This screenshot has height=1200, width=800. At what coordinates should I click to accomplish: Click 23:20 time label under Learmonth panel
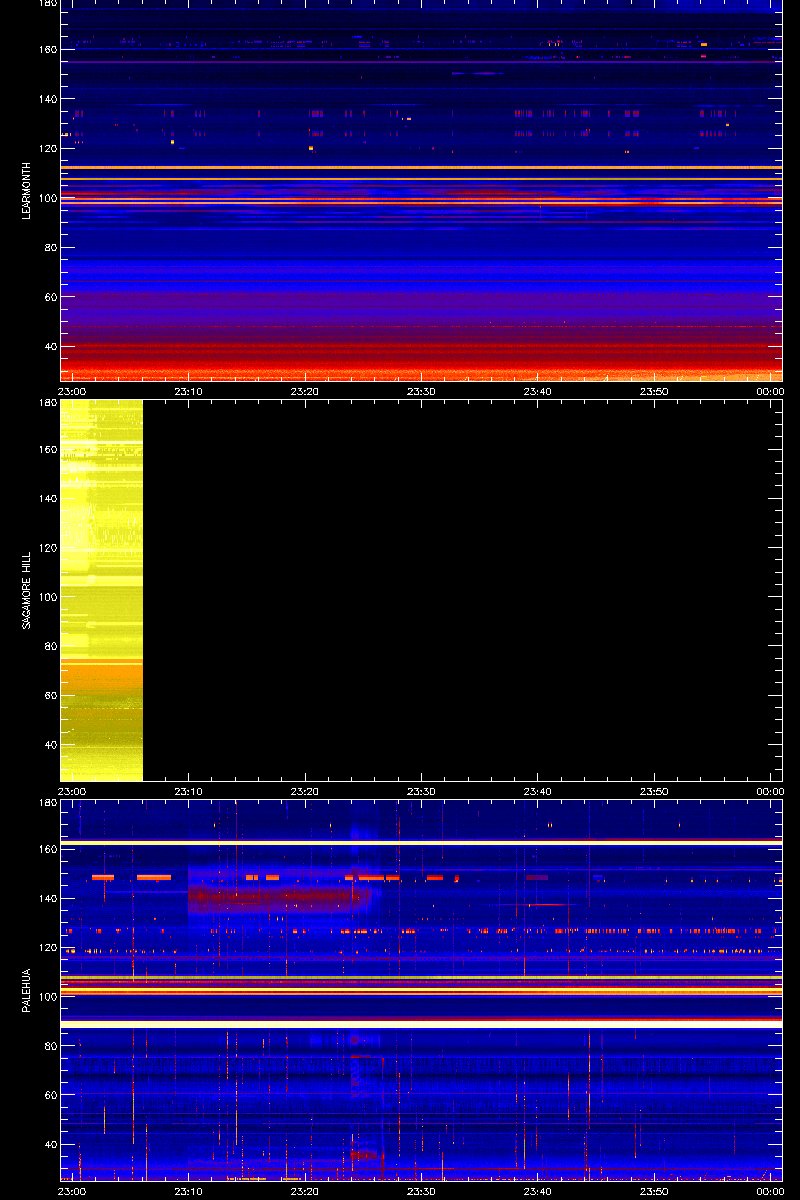coord(305,391)
